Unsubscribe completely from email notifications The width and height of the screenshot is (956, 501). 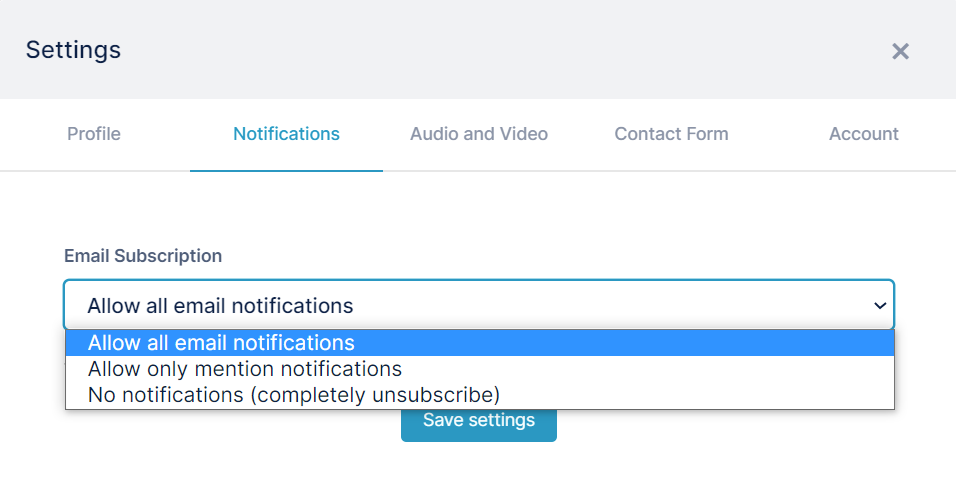(x=480, y=396)
